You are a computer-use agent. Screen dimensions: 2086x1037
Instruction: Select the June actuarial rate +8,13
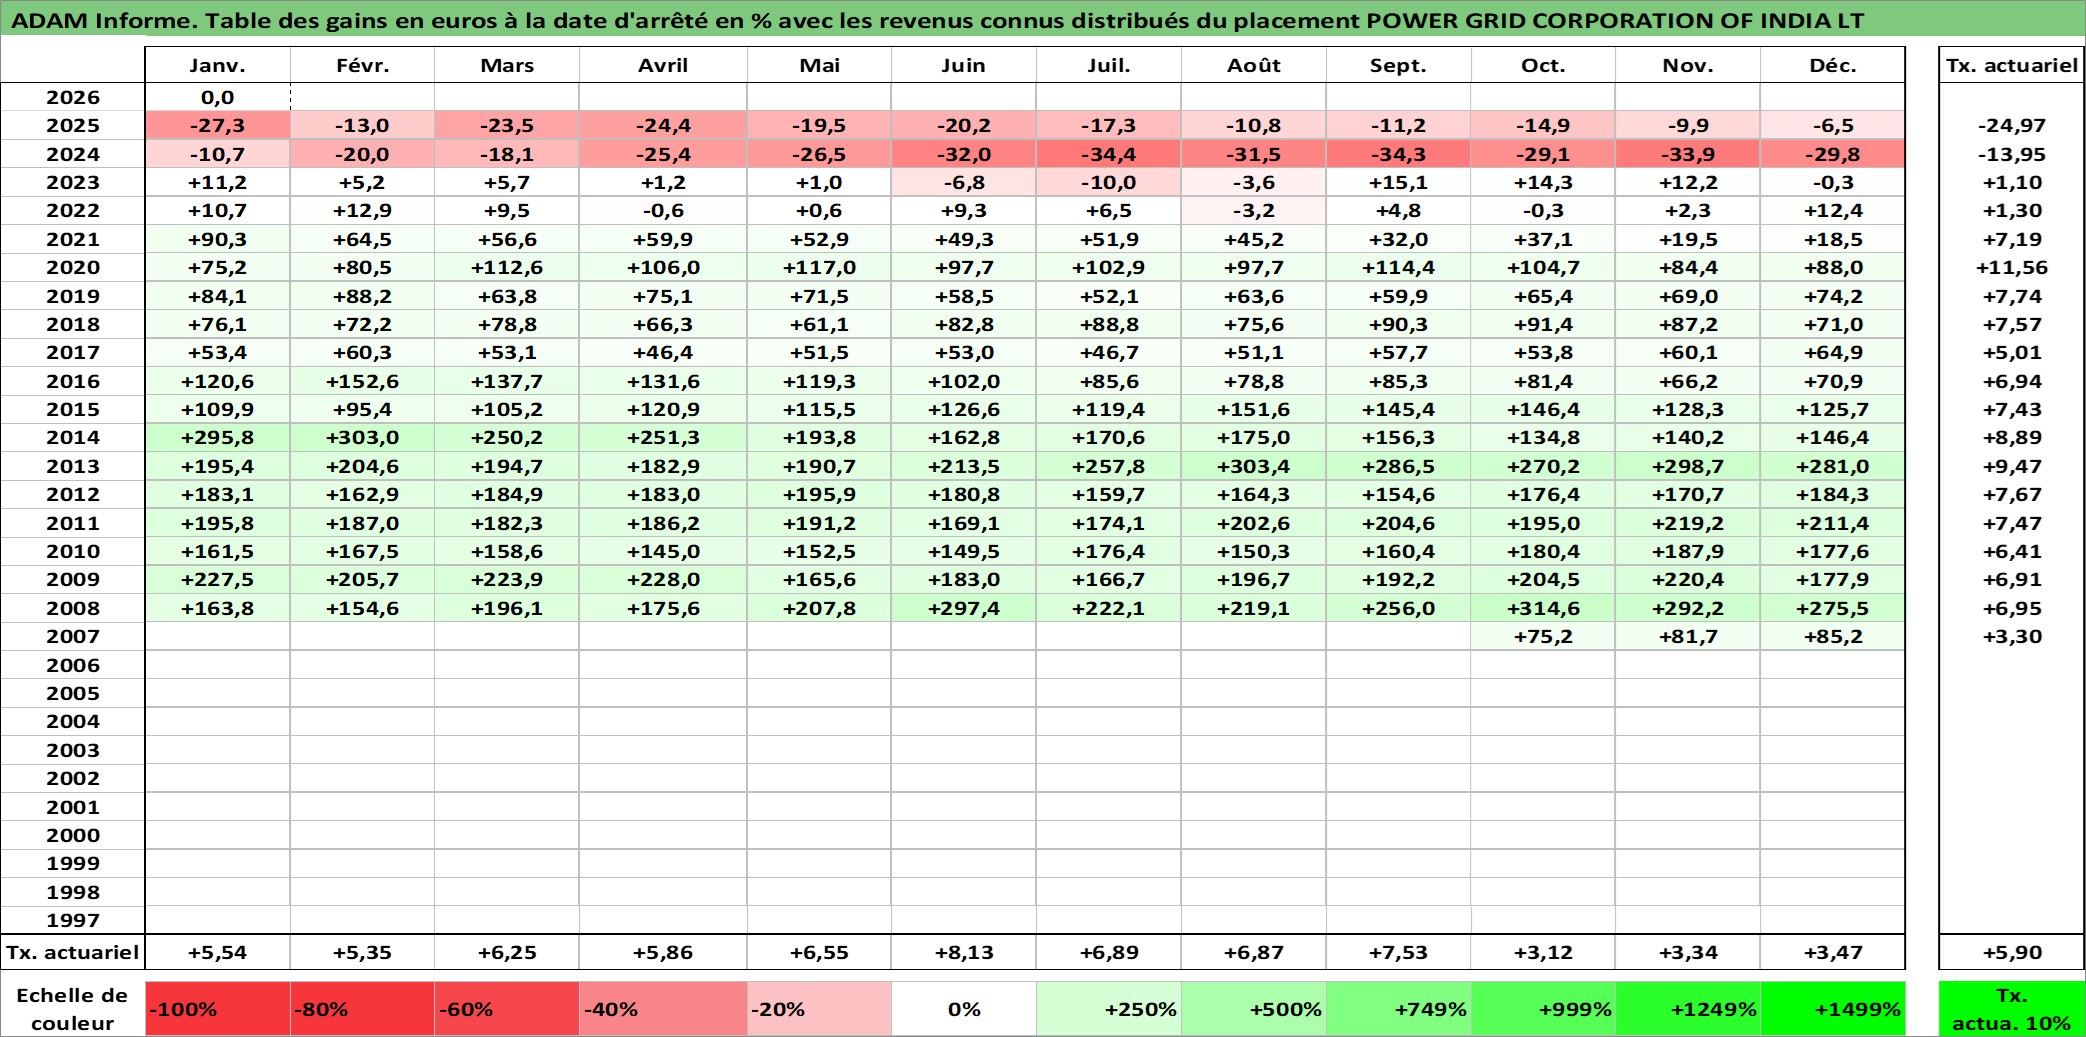[x=964, y=952]
